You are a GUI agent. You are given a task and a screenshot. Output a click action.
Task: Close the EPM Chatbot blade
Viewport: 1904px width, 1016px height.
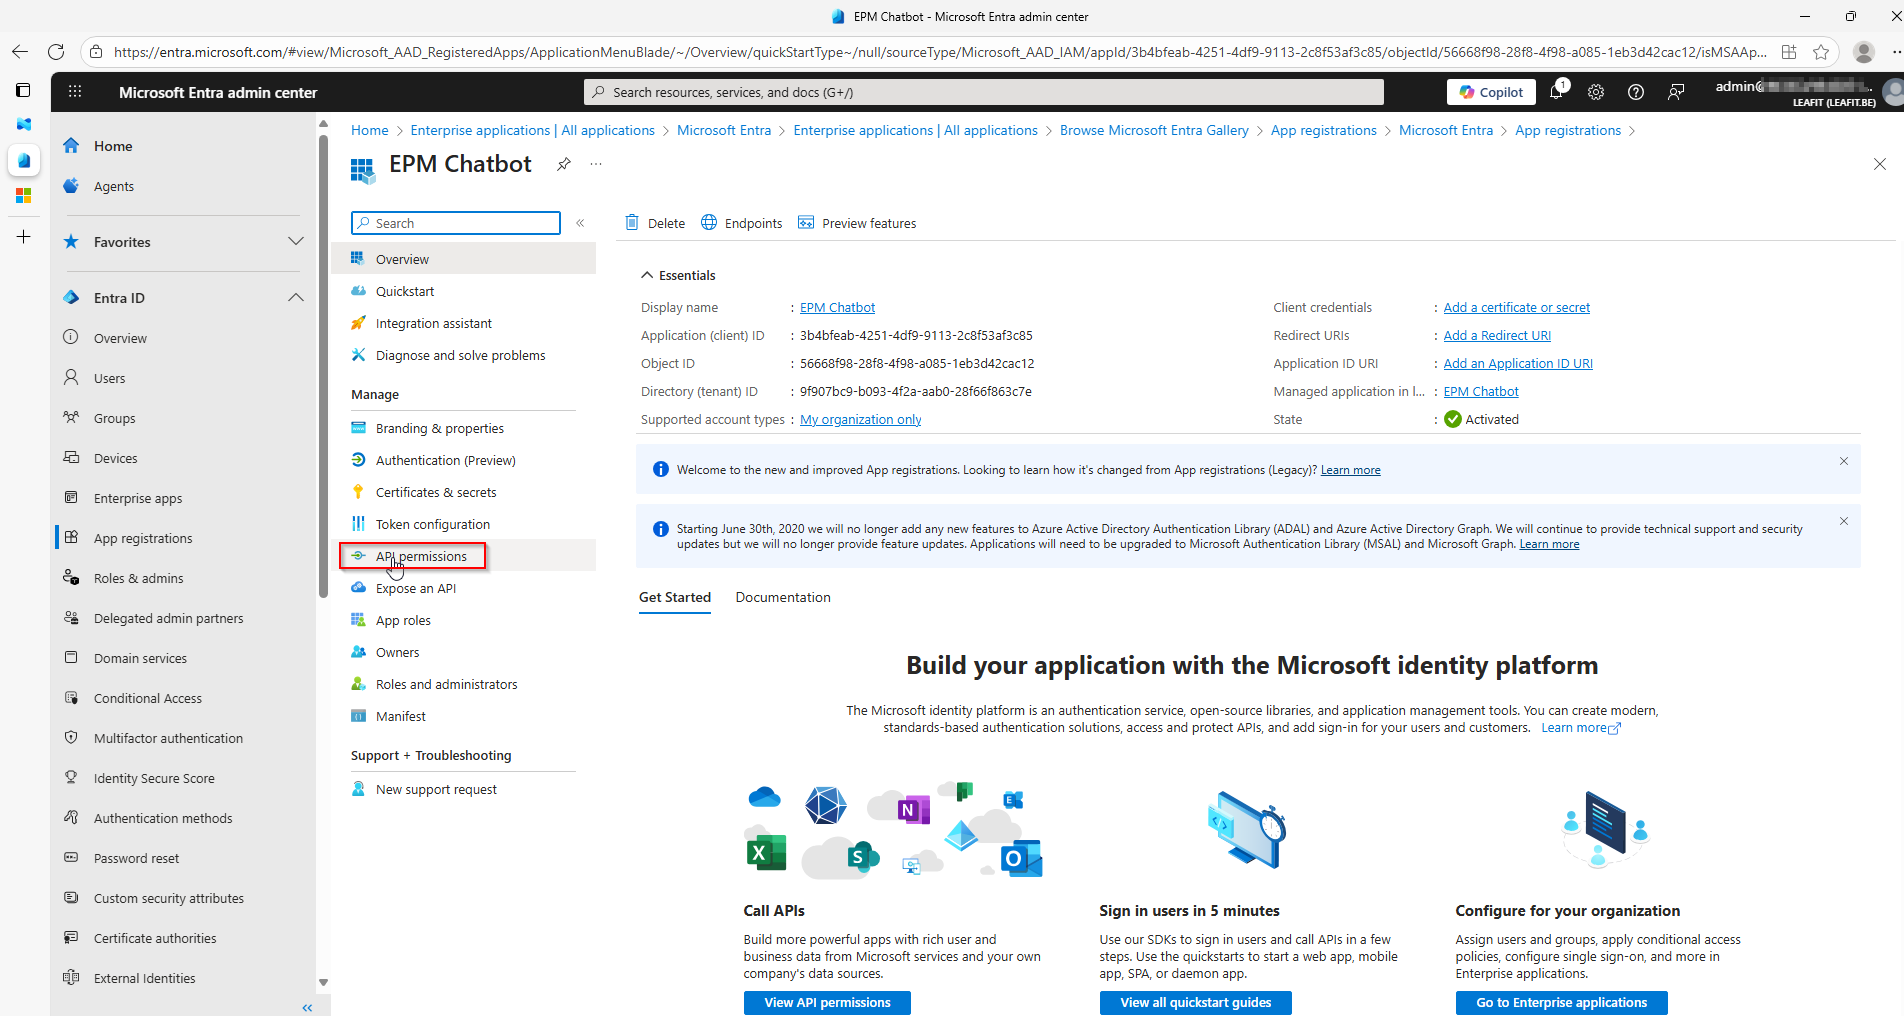pyautogui.click(x=1880, y=164)
